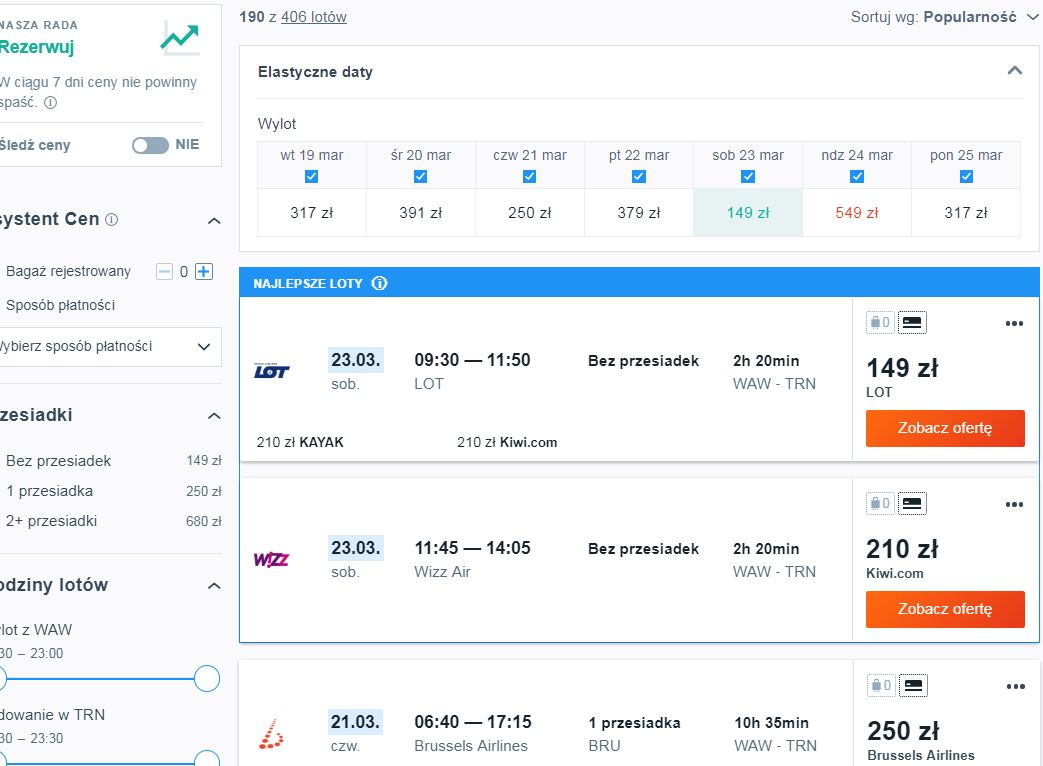Viewport: 1043px width, 766px height.
Task: Select 549 zł price for ndz 24 mar
Action: [x=857, y=213]
